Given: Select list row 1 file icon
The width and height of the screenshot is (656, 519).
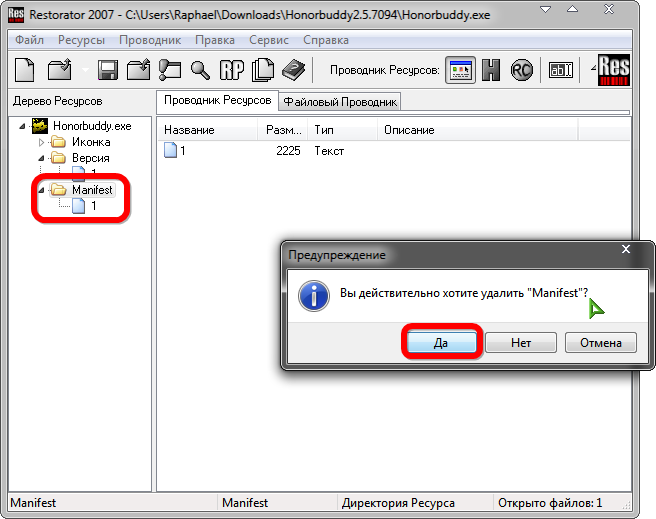Looking at the screenshot, I should tap(170, 150).
